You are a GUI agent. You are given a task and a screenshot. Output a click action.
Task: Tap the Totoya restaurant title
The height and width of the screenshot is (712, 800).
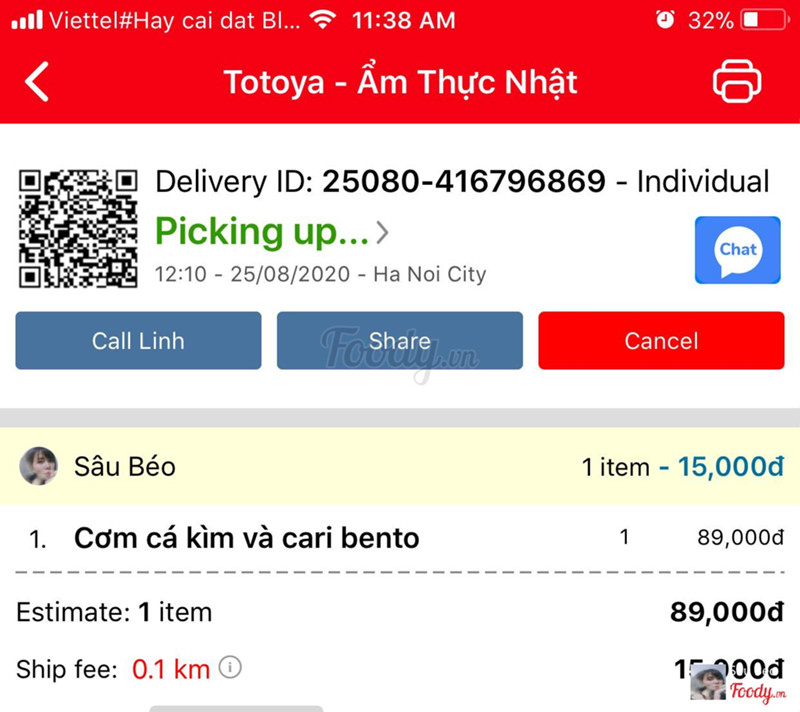(400, 81)
